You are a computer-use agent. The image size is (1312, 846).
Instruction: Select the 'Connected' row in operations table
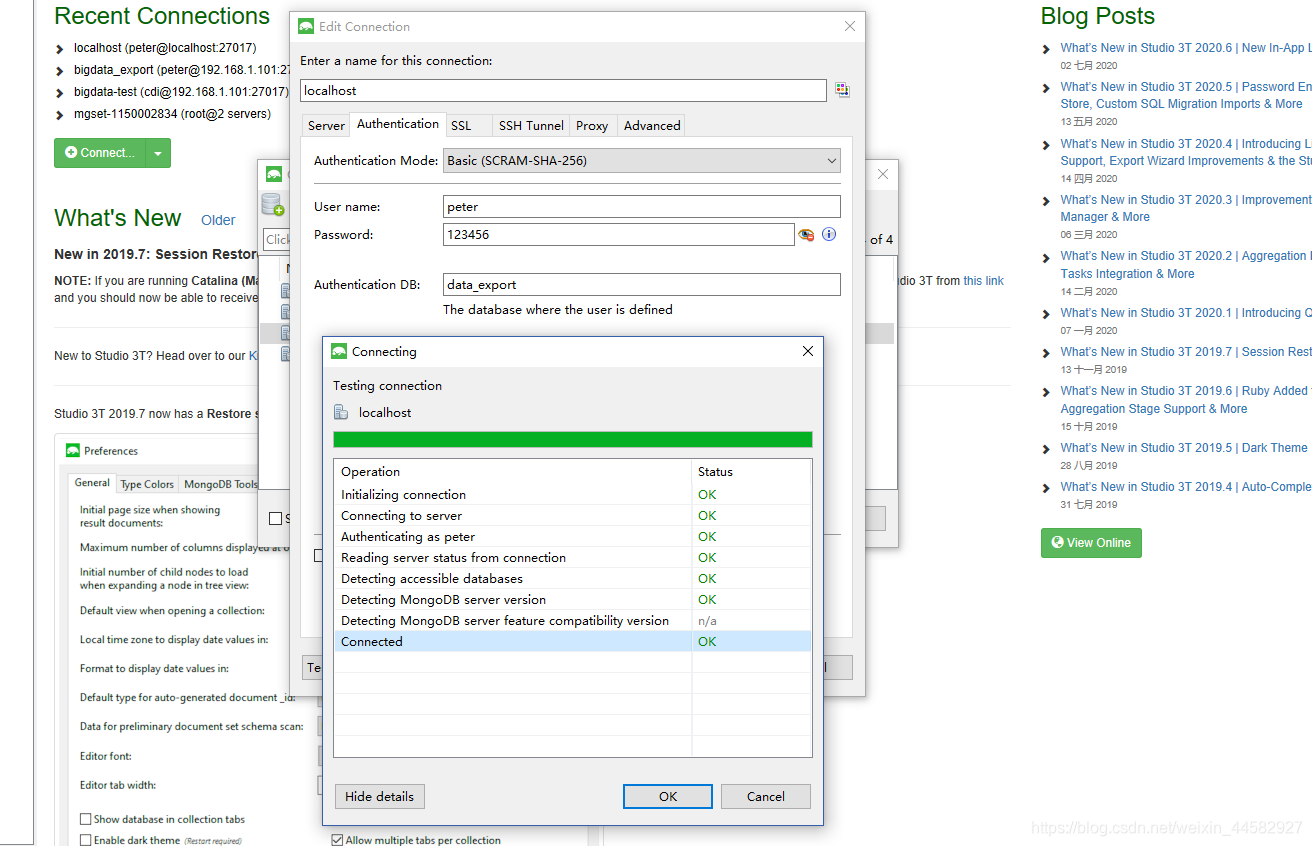tap(572, 642)
